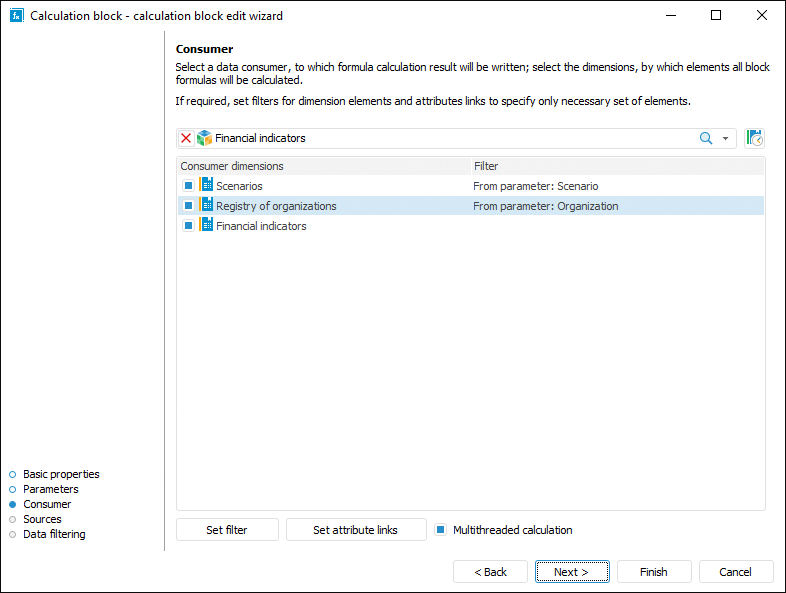786x593 pixels.
Task: Click the application icon in title bar
Action: tap(16, 15)
